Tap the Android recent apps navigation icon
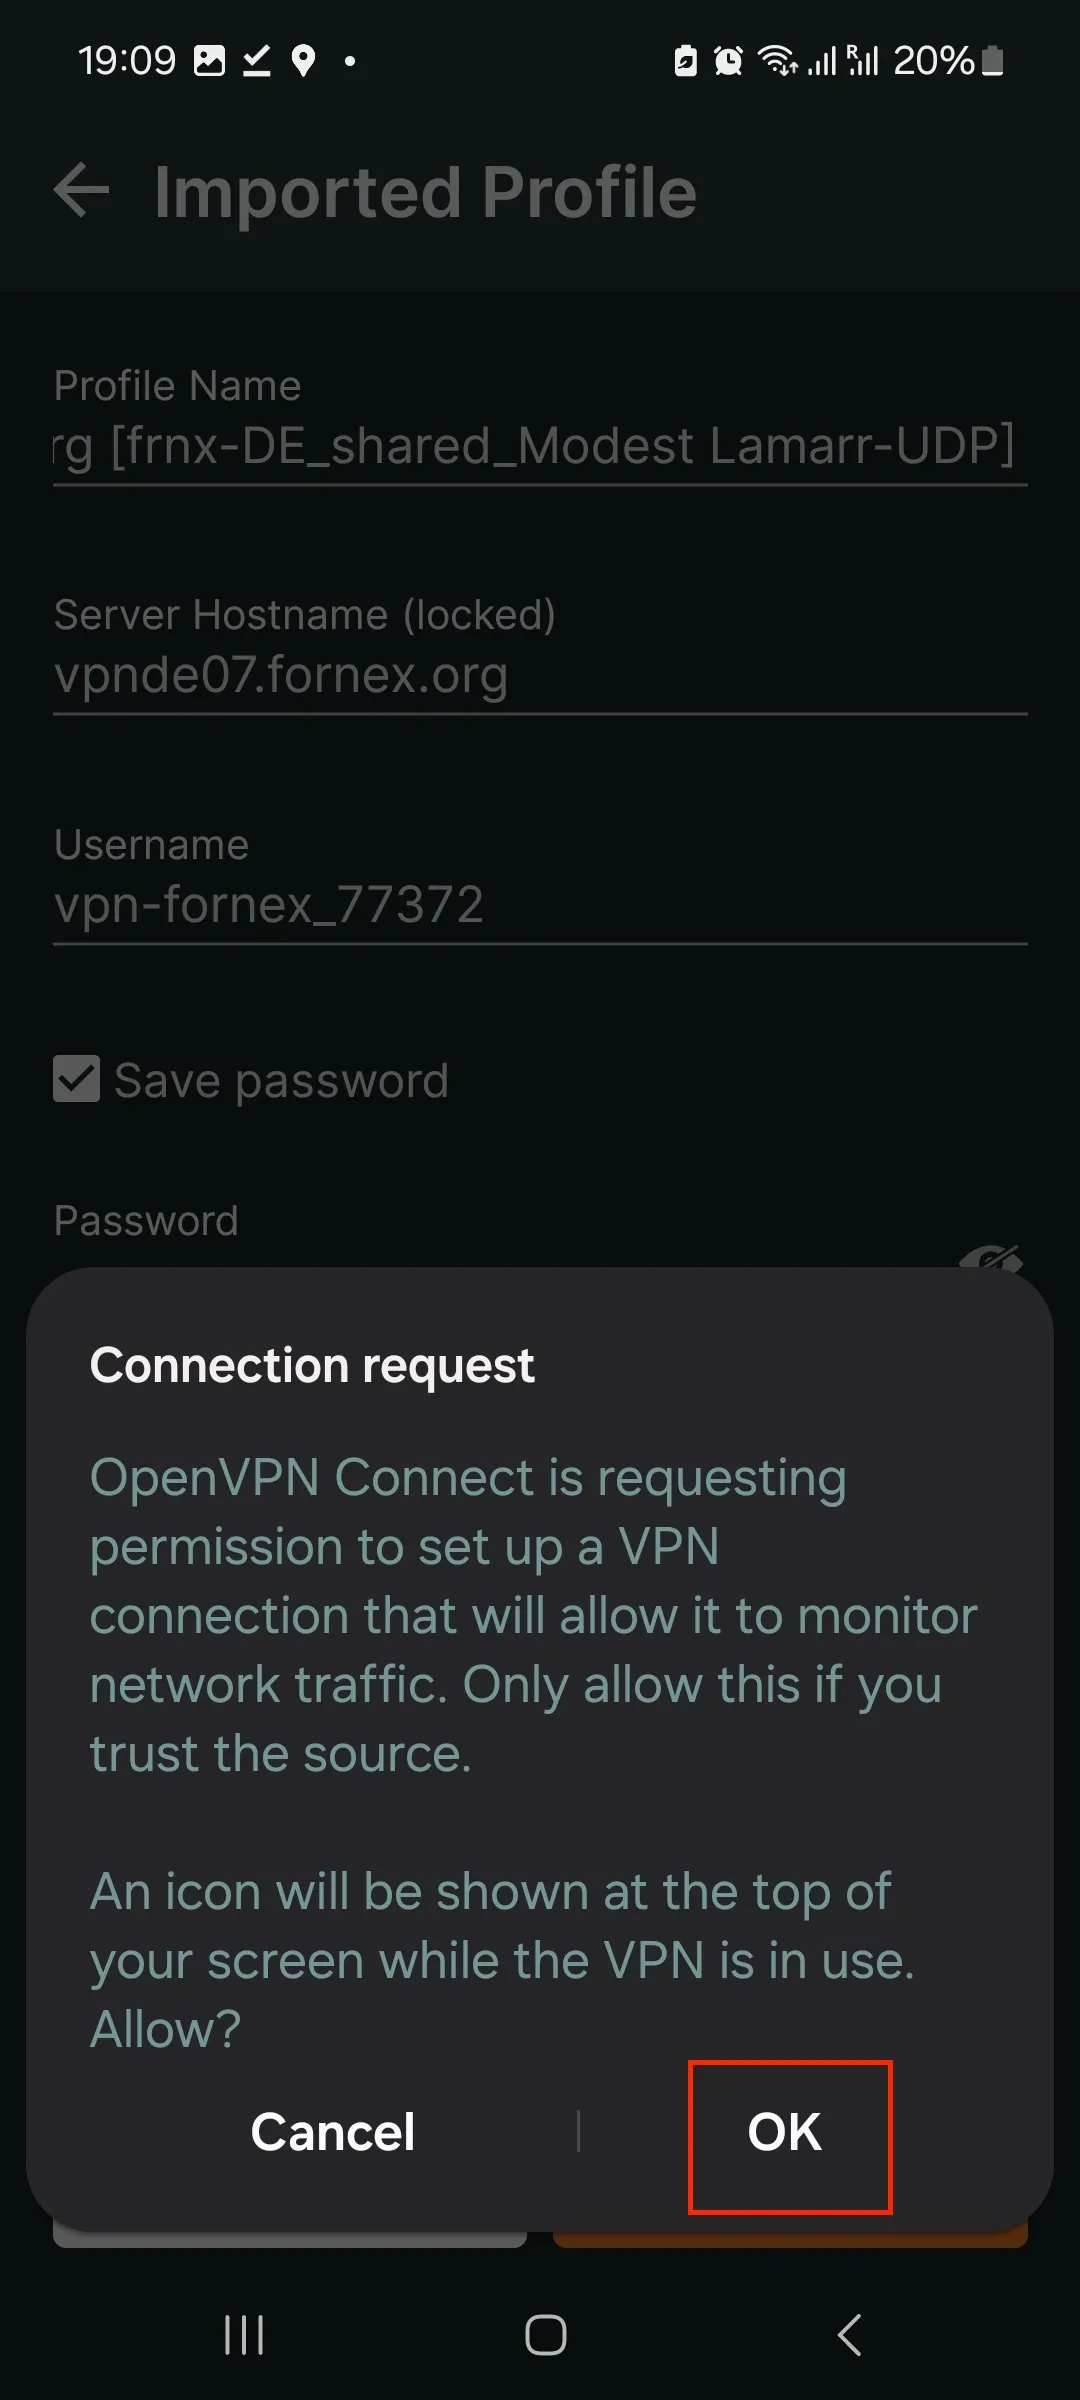This screenshot has width=1080, height=2400. 244,2335
